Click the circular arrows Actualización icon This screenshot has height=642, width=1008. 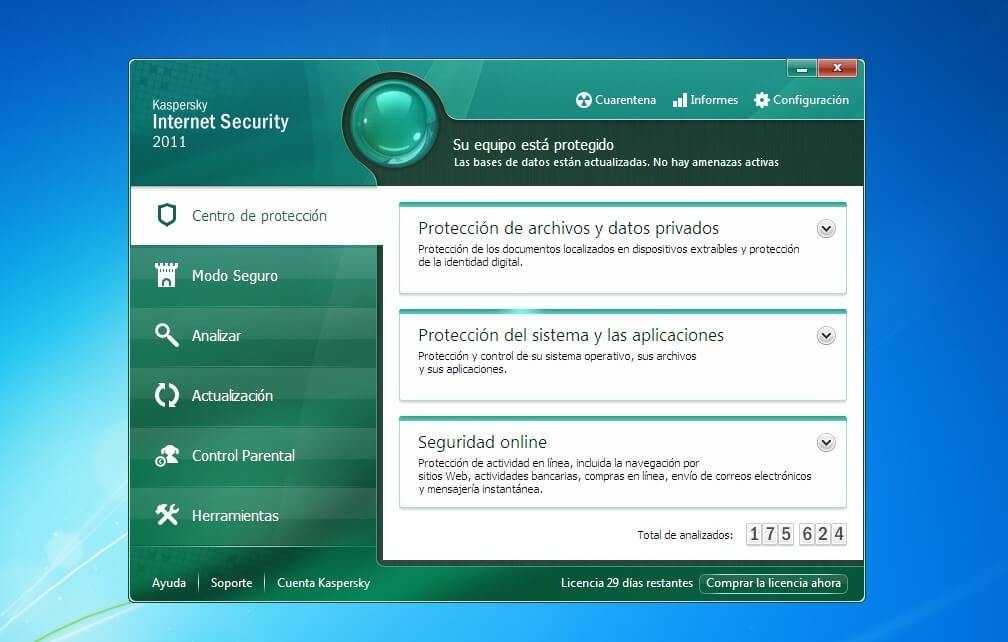(x=166, y=395)
